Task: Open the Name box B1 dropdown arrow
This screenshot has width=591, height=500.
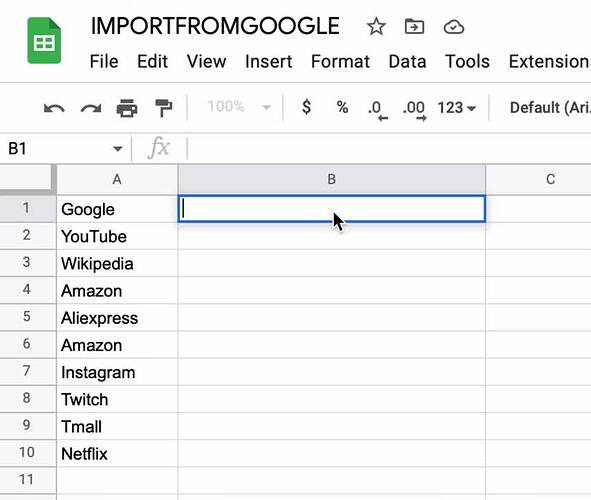Action: (x=118, y=149)
